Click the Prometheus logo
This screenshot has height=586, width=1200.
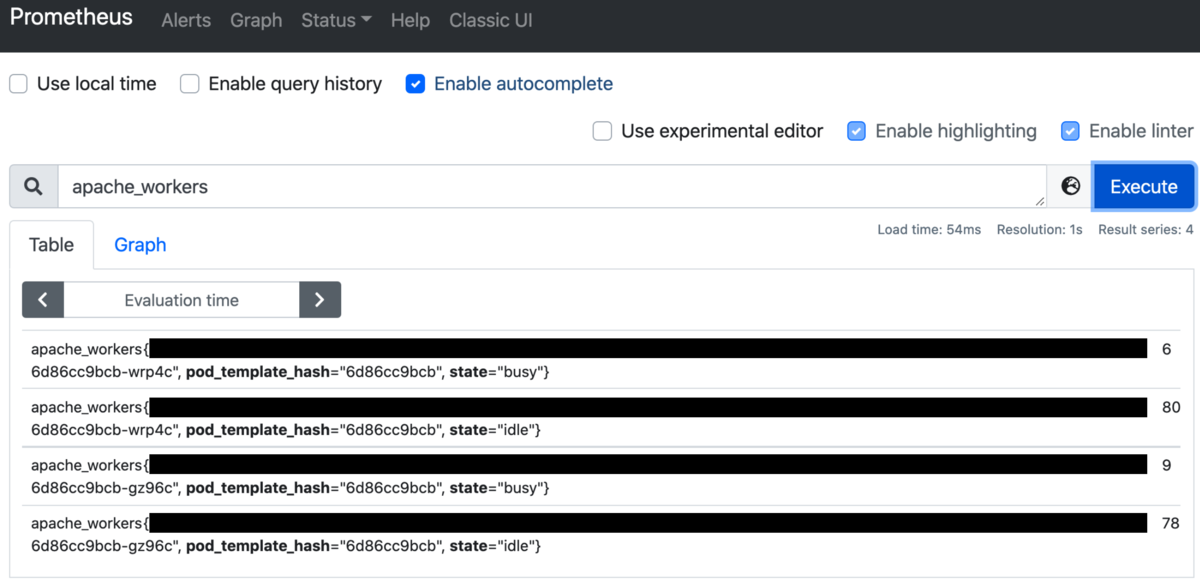pos(70,17)
